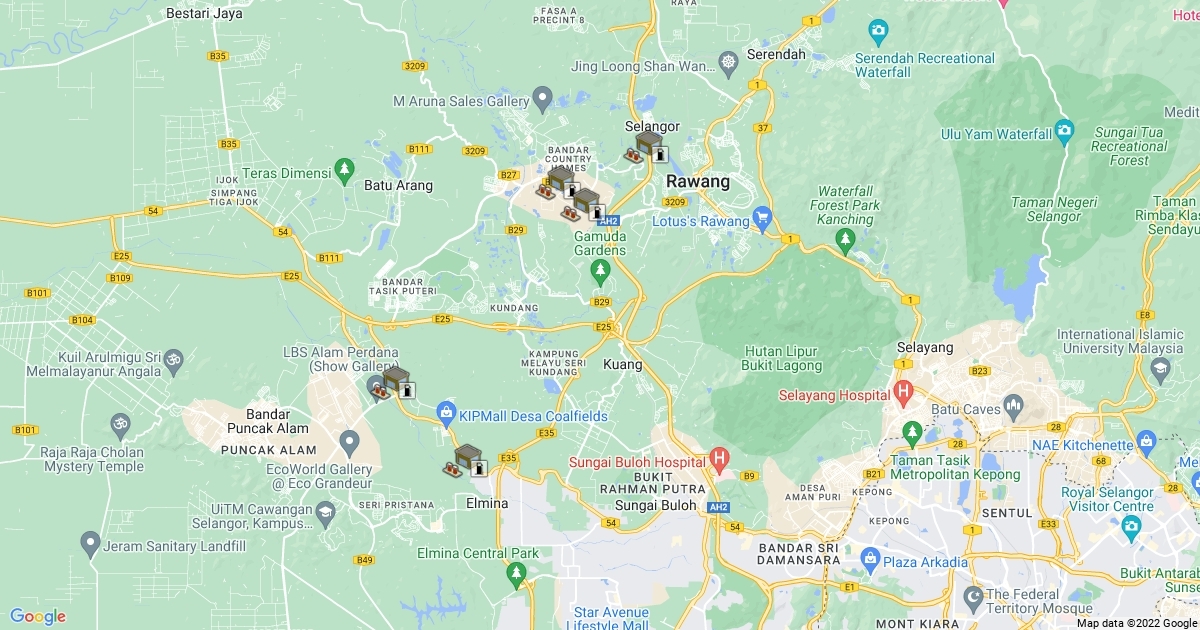Viewport: 1200px width, 630px height.
Task: Click the Serendah Recreational Waterfall camera icon
Action: click(878, 31)
